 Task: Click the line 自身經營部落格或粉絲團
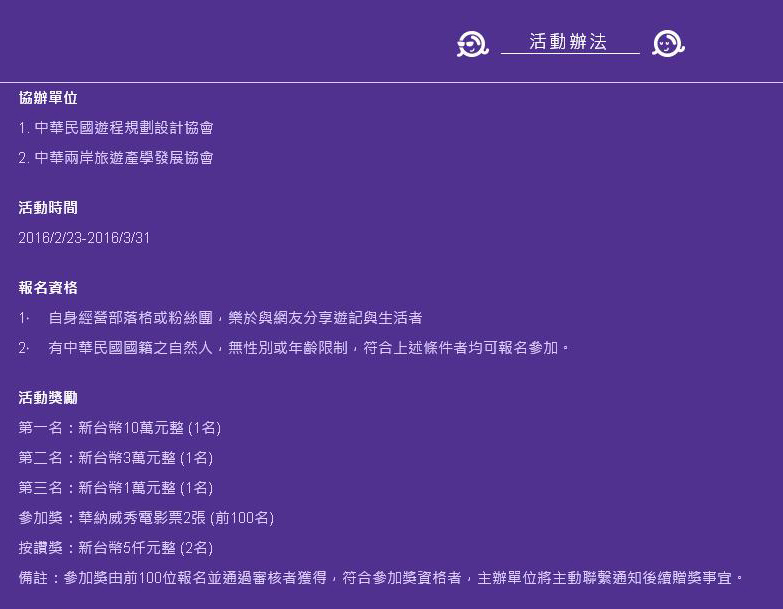[220, 317]
